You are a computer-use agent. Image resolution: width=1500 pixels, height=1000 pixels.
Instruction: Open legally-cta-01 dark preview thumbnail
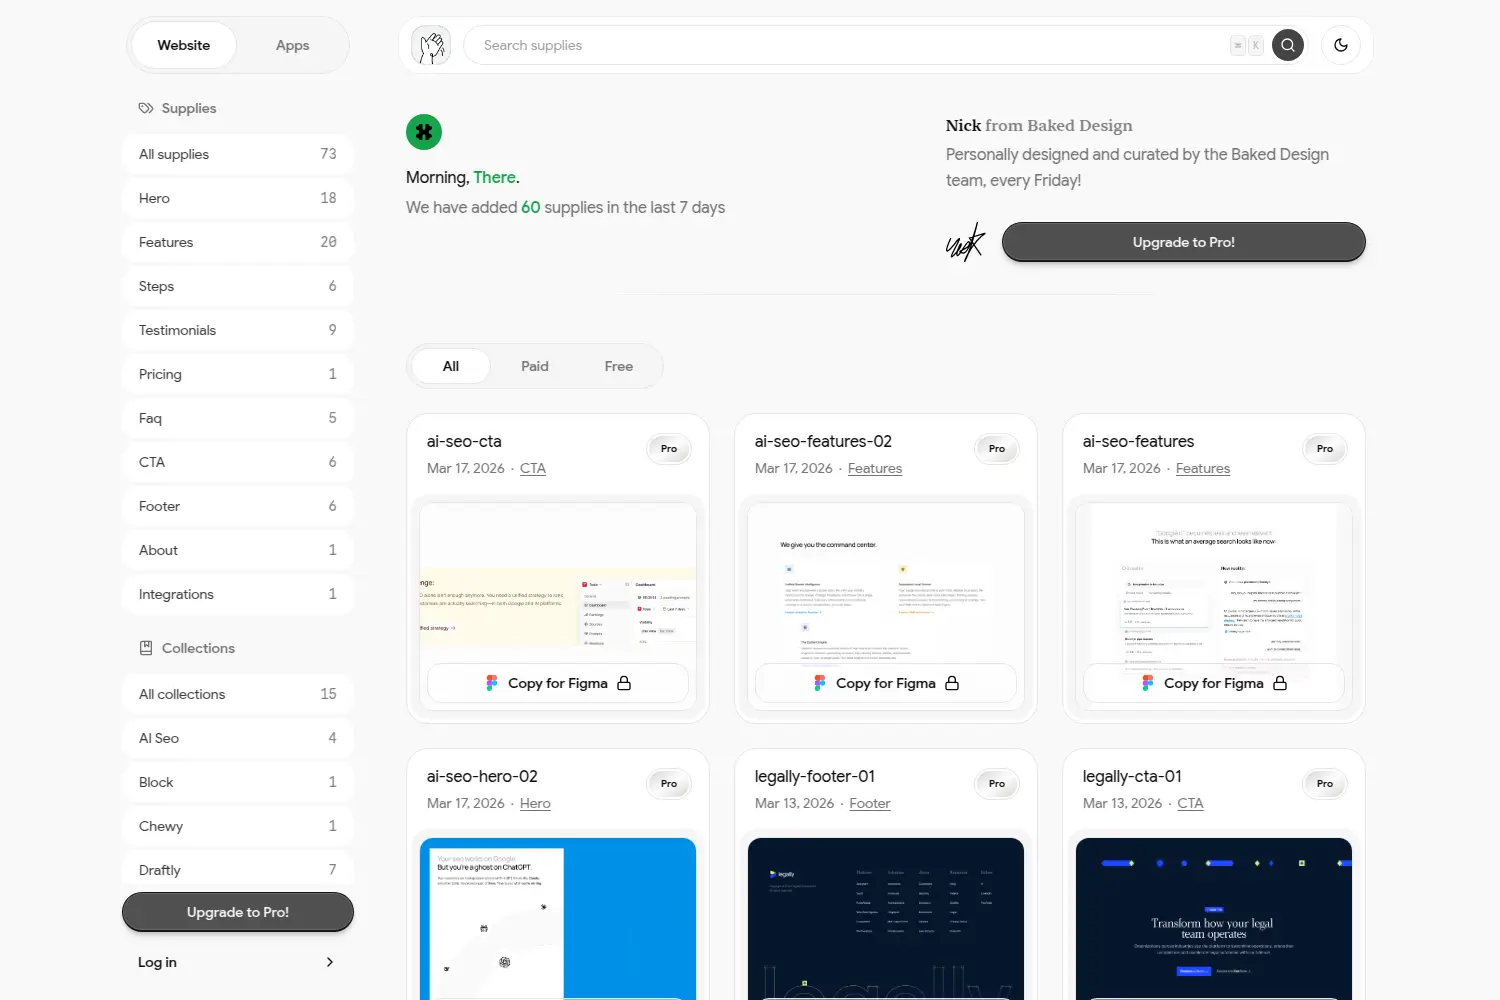click(x=1214, y=918)
